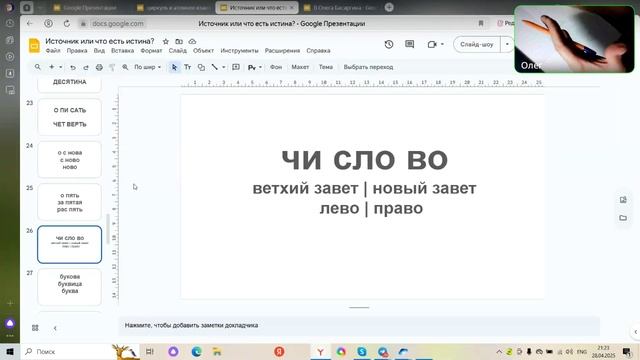This screenshot has height=360, width=640.
Task: Open the Правка menu
Action: (x=77, y=51)
